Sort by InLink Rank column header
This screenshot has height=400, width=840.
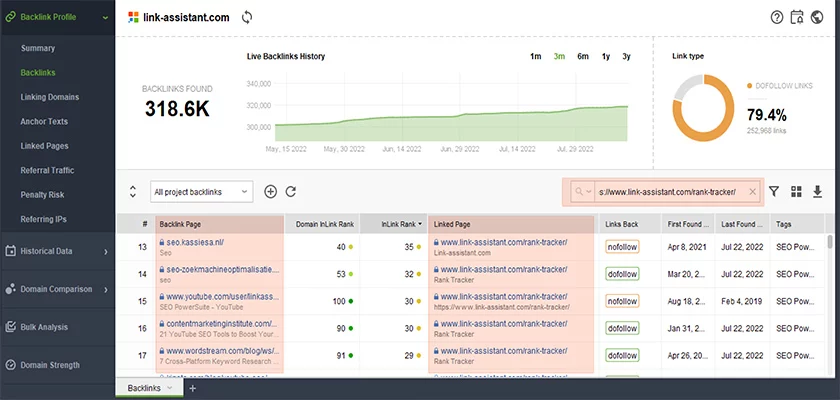tap(394, 224)
